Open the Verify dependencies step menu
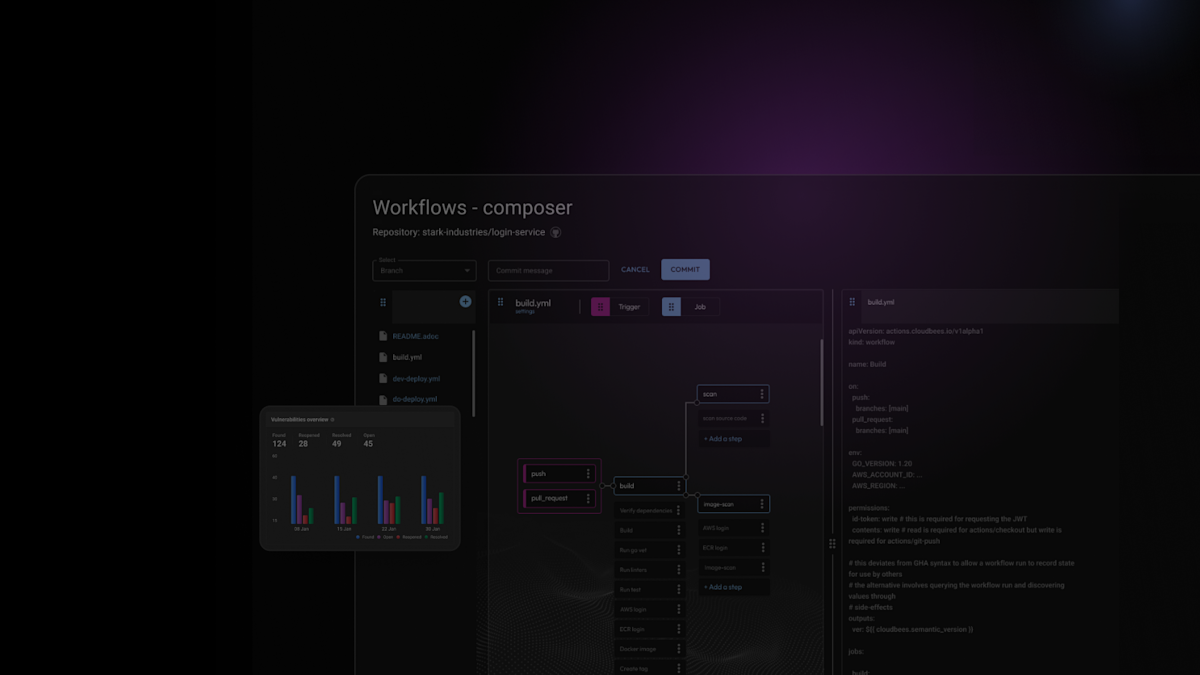 pos(678,510)
